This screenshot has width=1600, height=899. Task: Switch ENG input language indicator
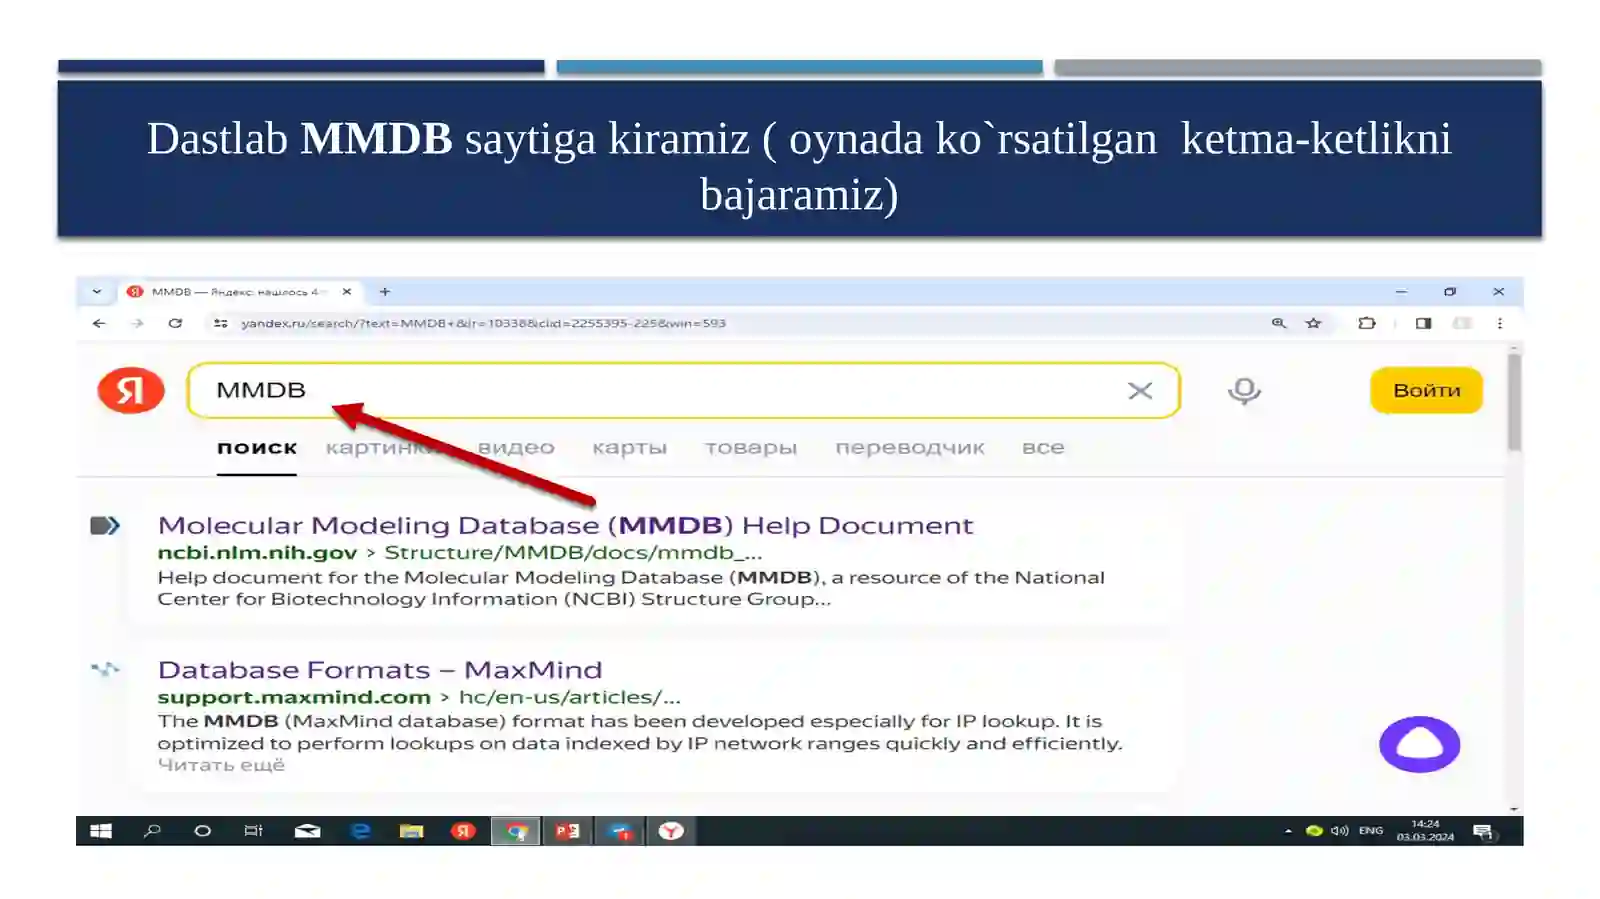(x=1371, y=831)
